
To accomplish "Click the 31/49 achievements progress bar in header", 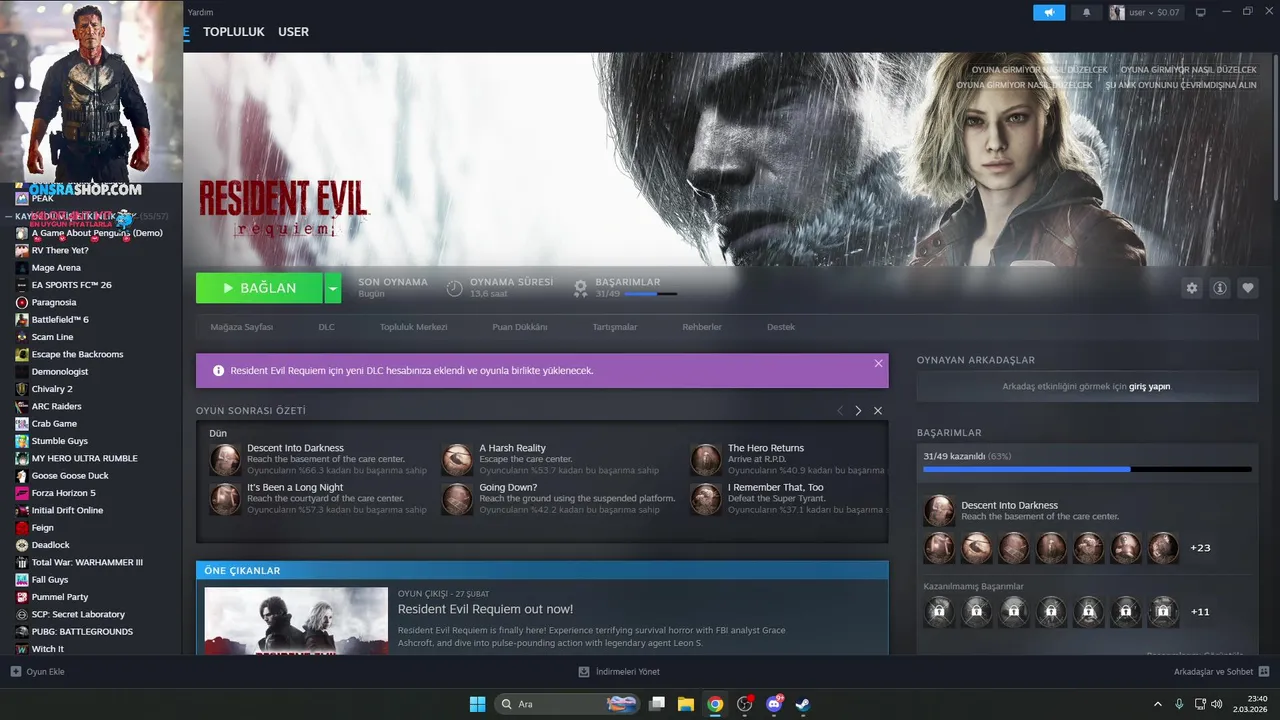I will (x=649, y=294).
